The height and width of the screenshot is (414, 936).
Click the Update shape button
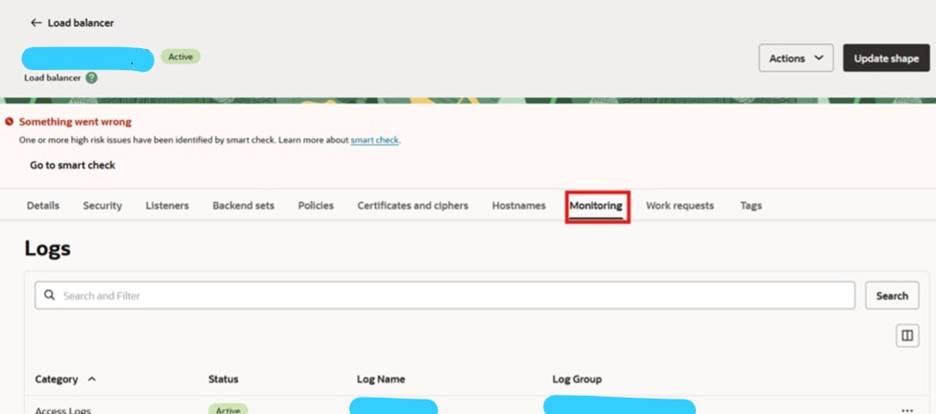click(885, 58)
